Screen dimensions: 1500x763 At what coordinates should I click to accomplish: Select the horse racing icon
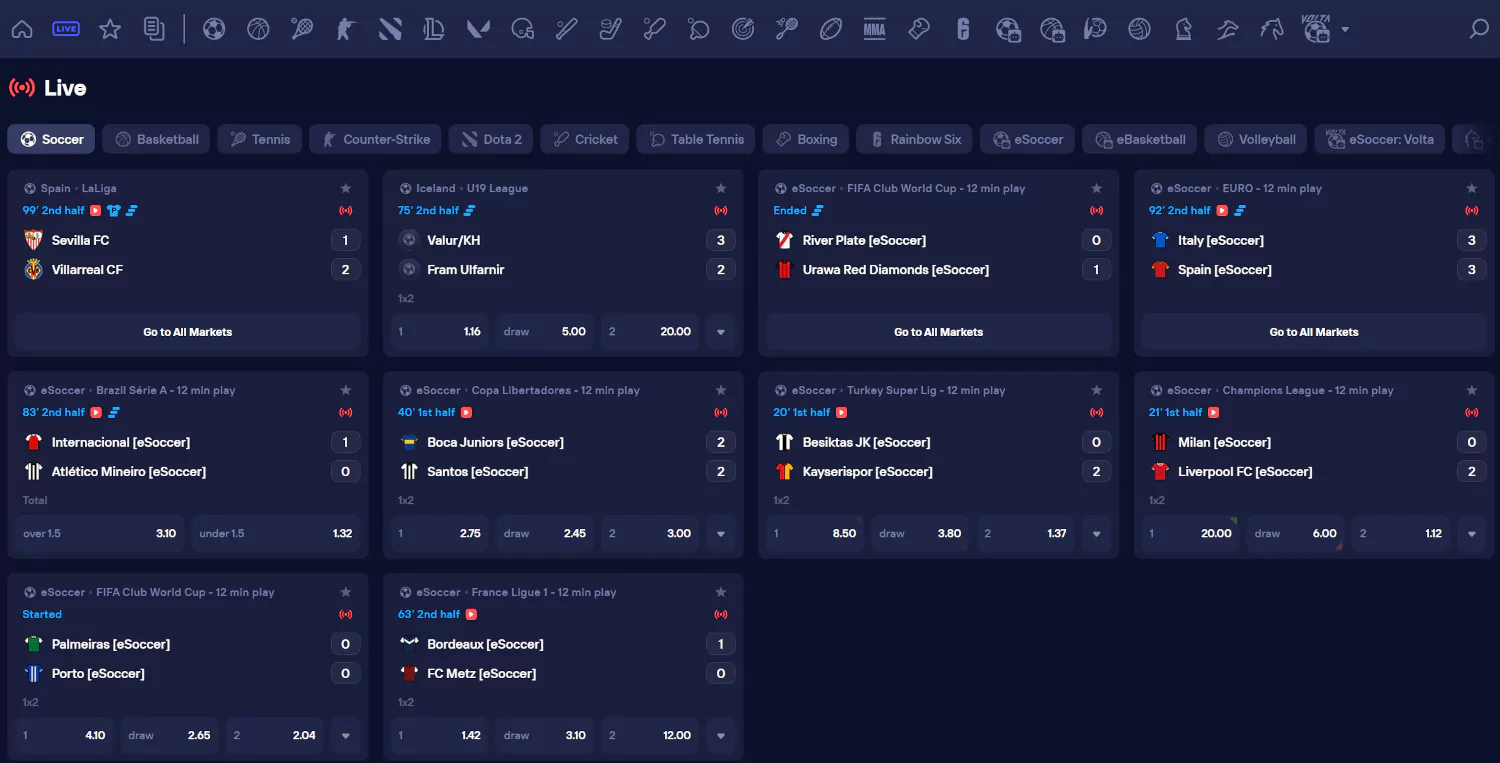tap(1271, 29)
